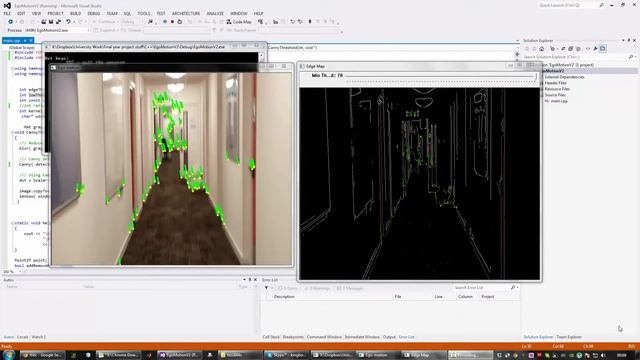The width and height of the screenshot is (640, 360).
Task: Open the DEBUG menu
Action: (93, 13)
